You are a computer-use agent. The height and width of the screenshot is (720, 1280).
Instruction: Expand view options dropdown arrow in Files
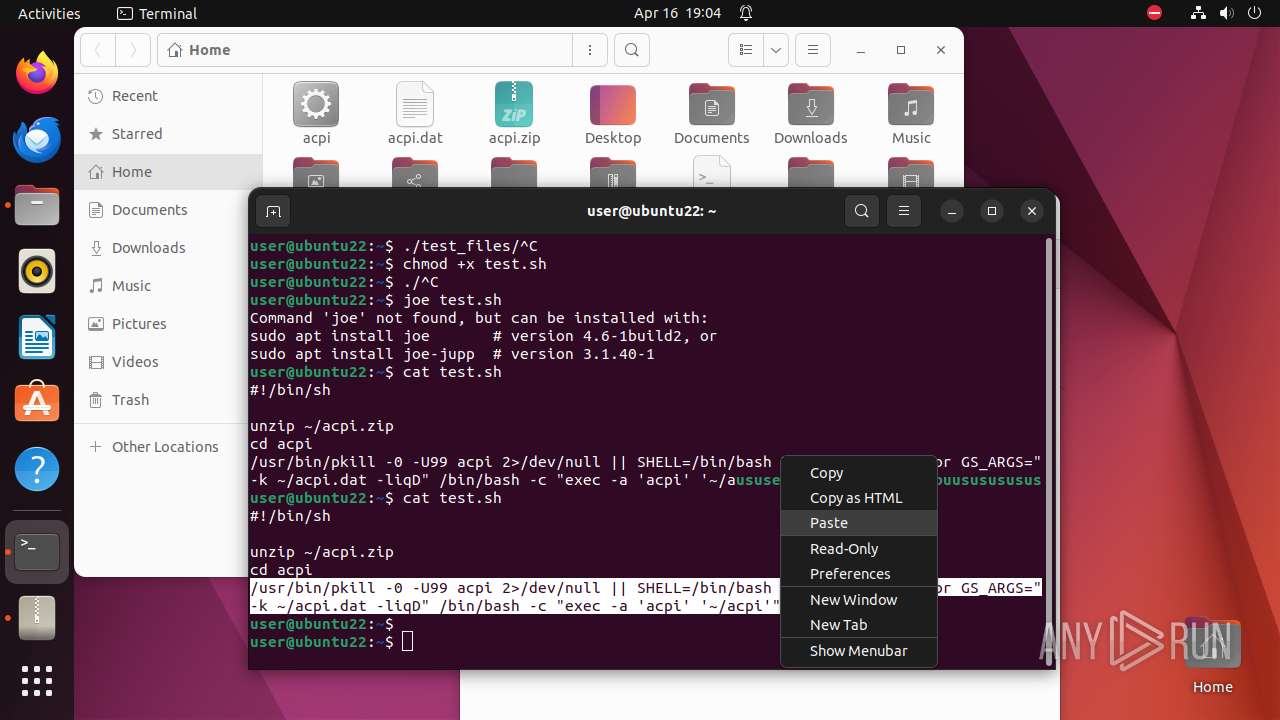tap(776, 50)
